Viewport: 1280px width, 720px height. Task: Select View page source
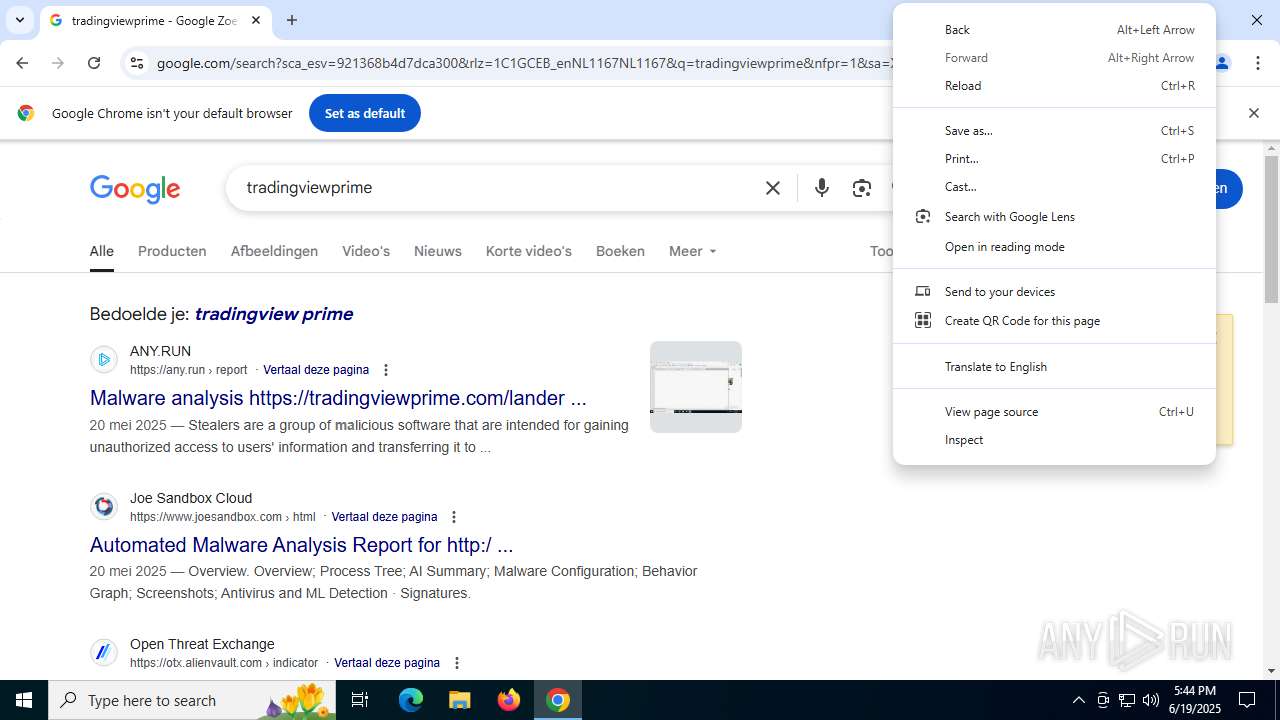1054,412
